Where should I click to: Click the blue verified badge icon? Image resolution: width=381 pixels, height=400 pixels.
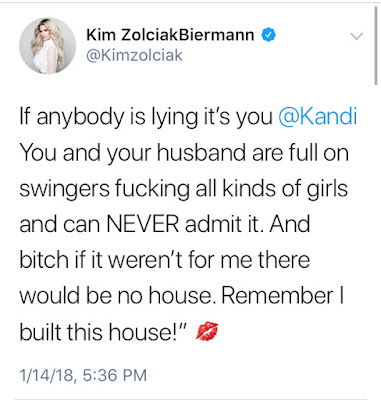[x=269, y=35]
